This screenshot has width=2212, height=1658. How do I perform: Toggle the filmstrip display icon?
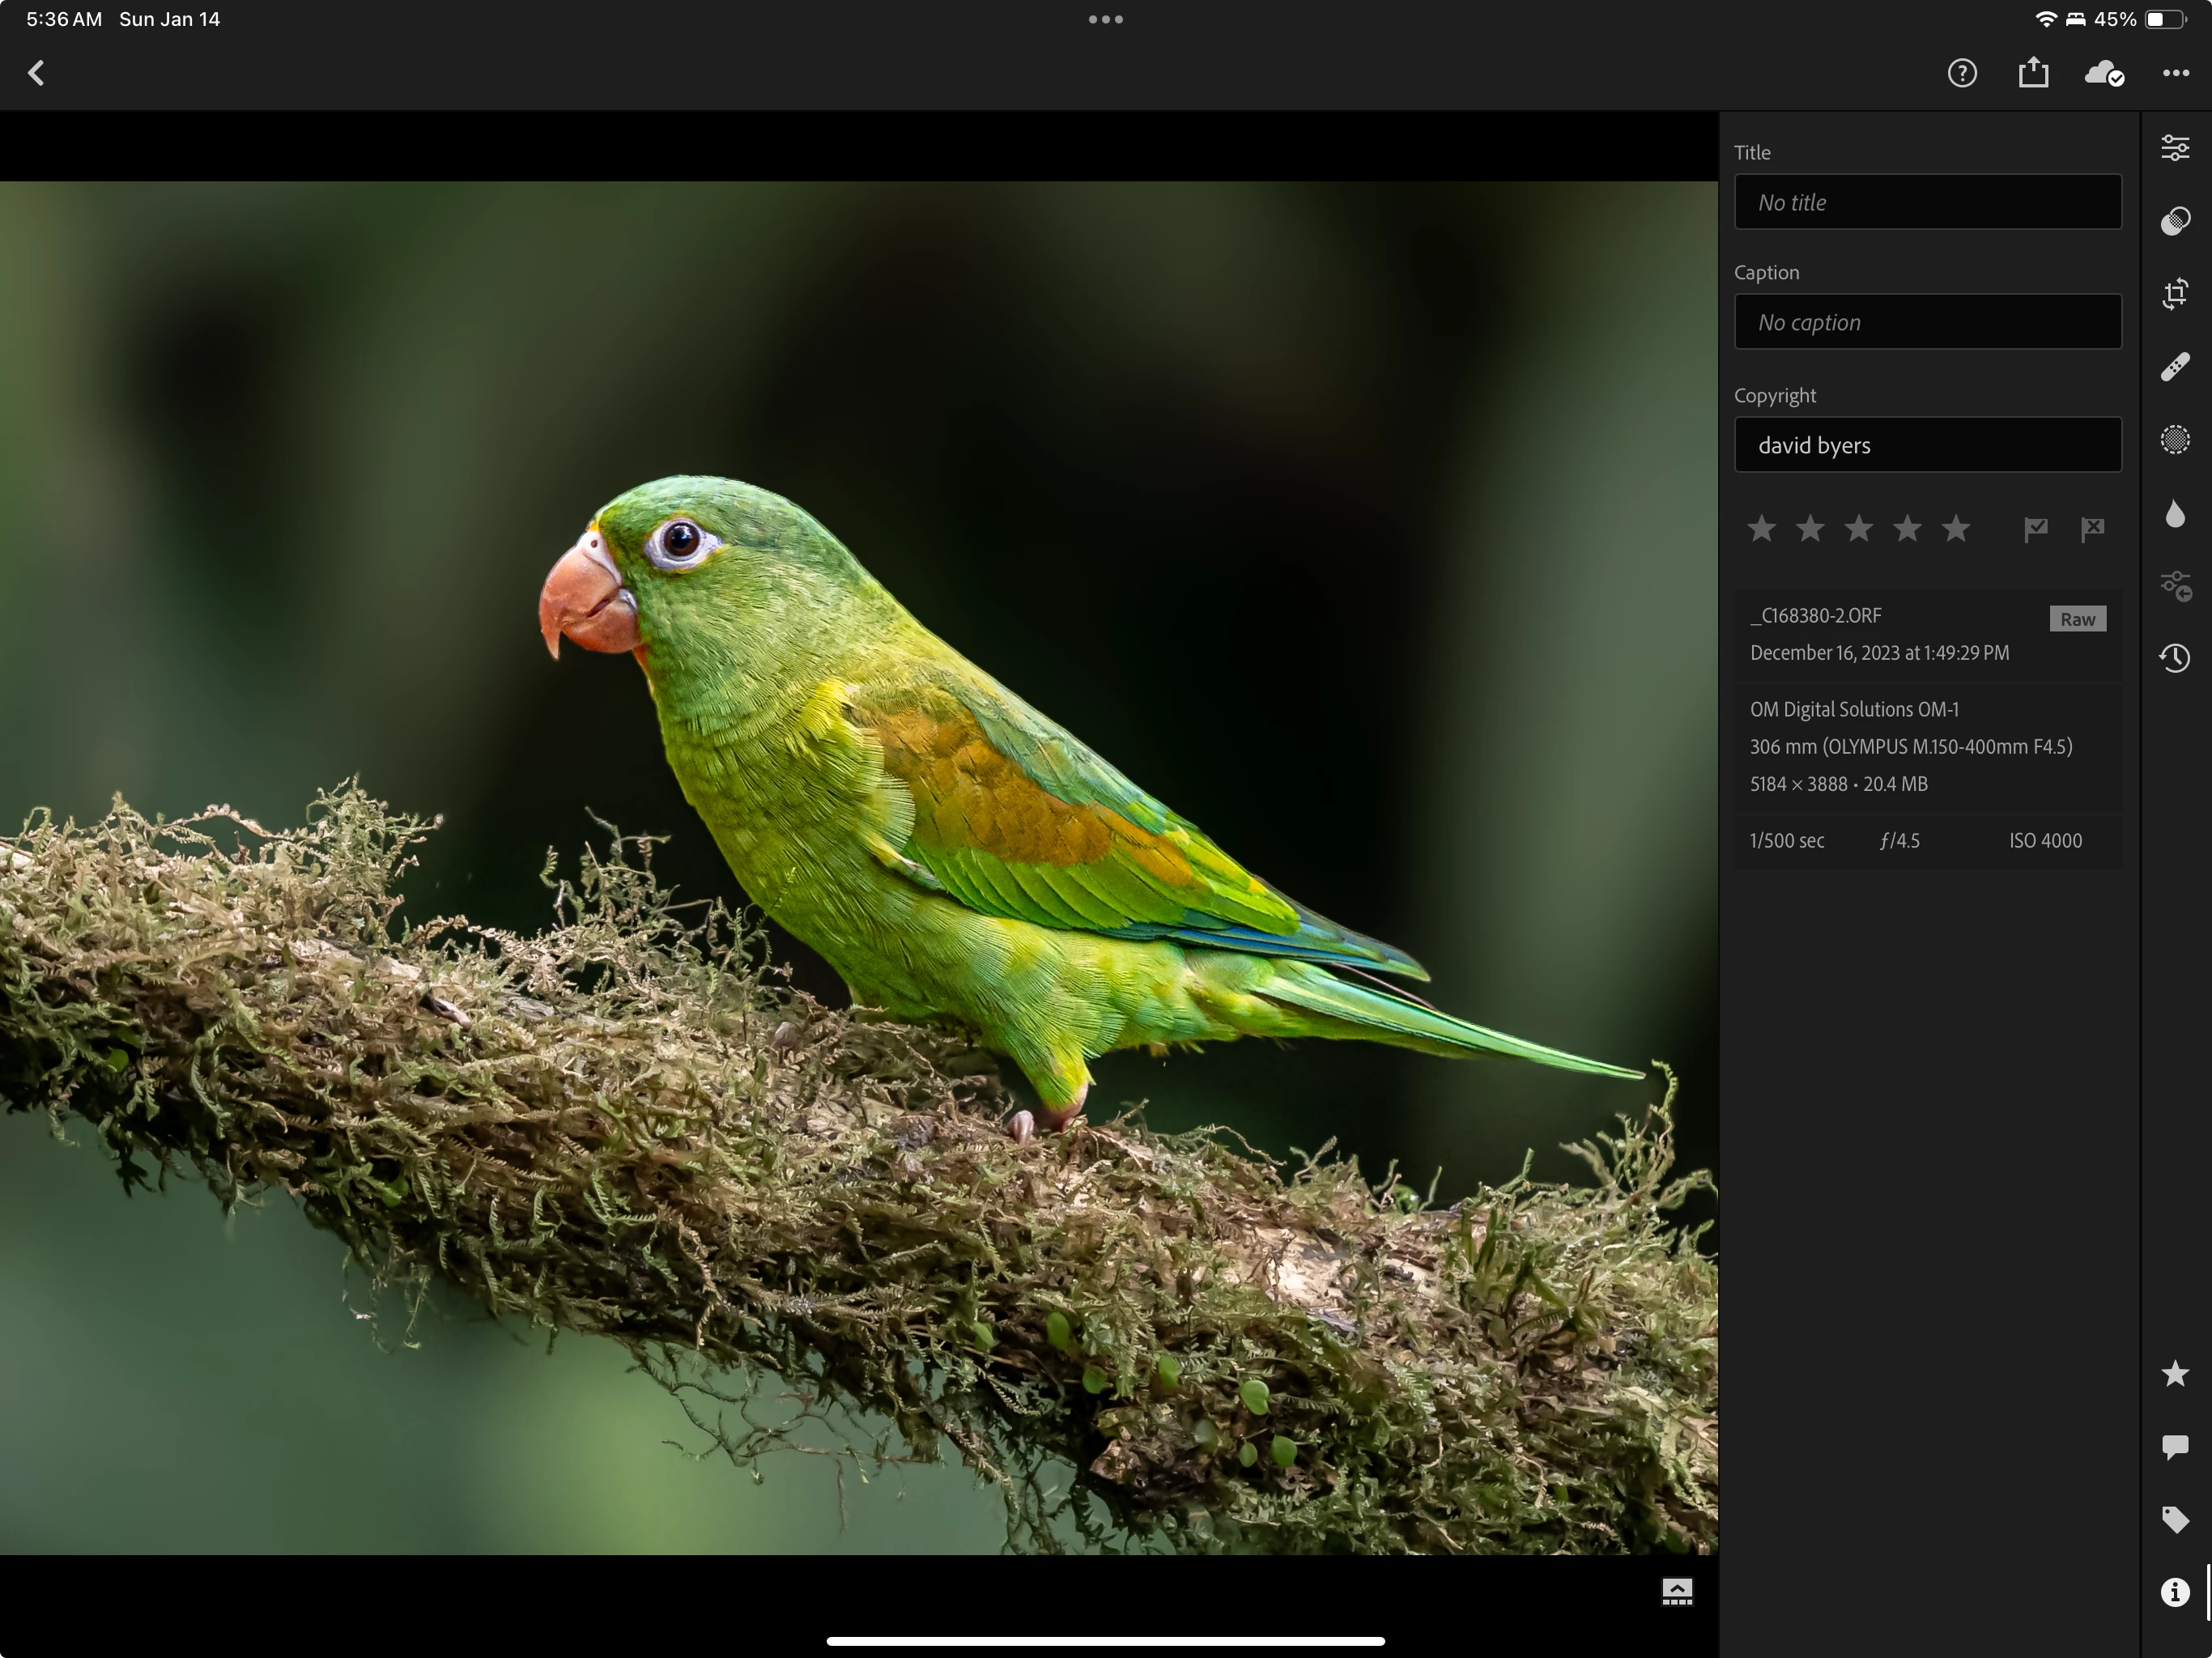point(1677,1591)
